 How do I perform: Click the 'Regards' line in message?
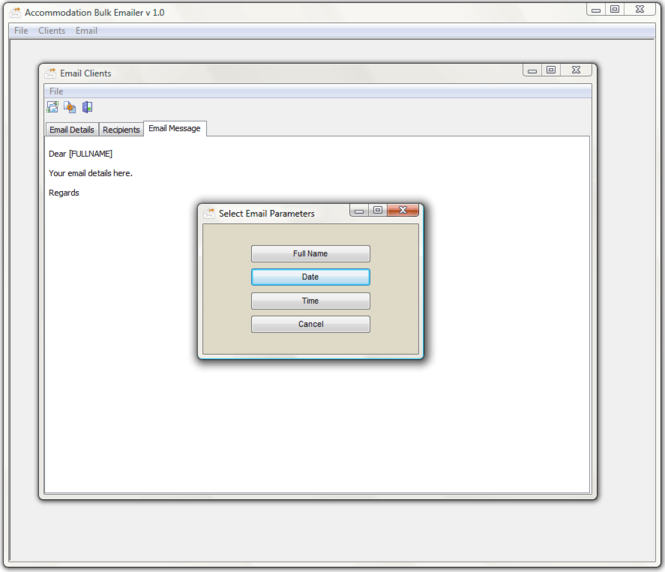[64, 193]
